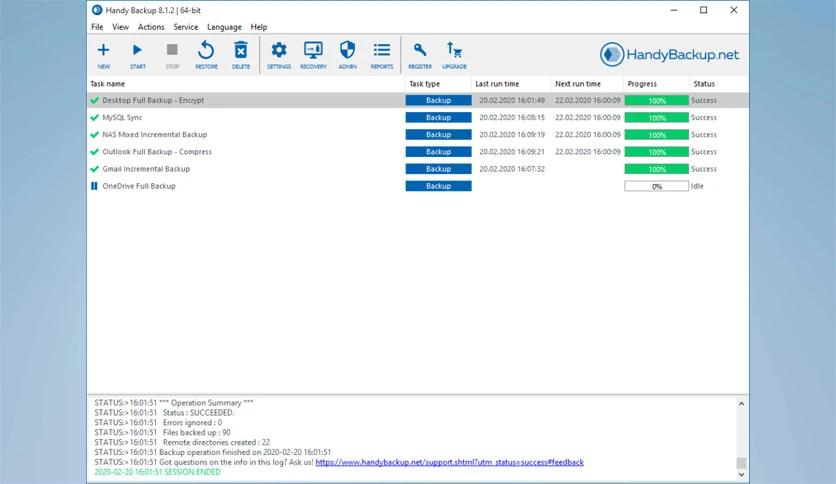Select the MySQL Sync task name
Viewport: 836px width, 484px height.
[122, 117]
